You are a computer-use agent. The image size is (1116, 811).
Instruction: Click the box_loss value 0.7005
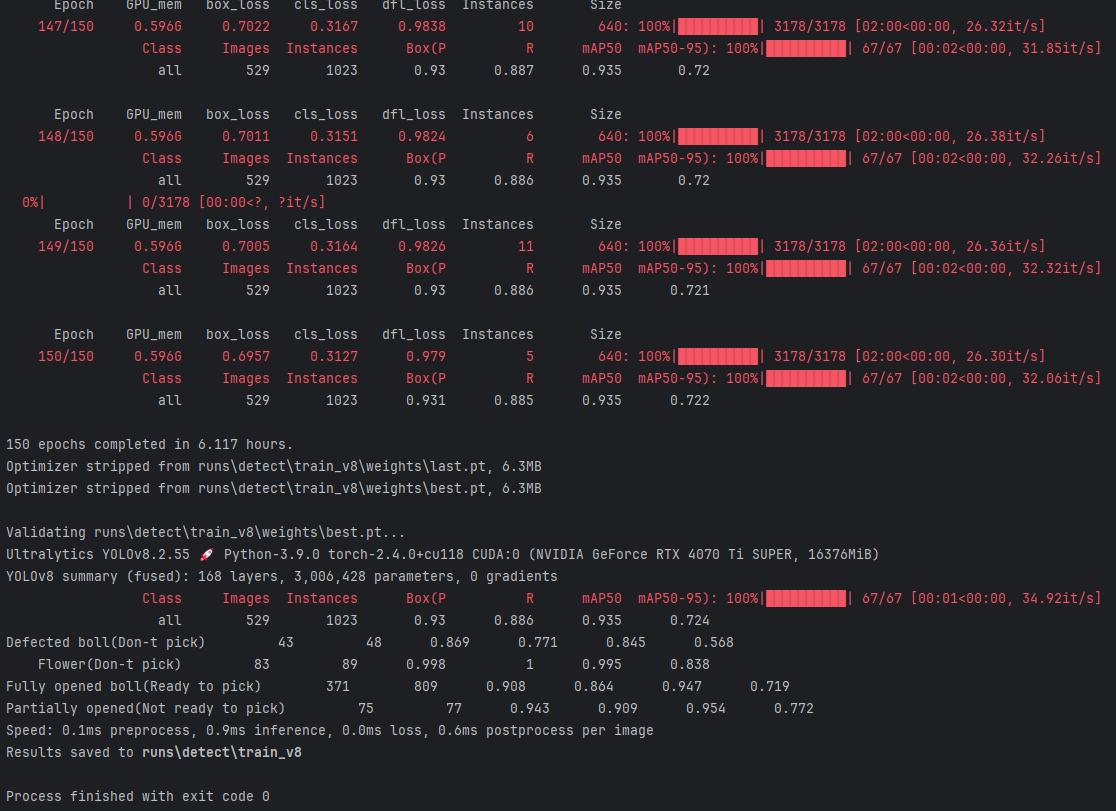pyautogui.click(x=246, y=247)
